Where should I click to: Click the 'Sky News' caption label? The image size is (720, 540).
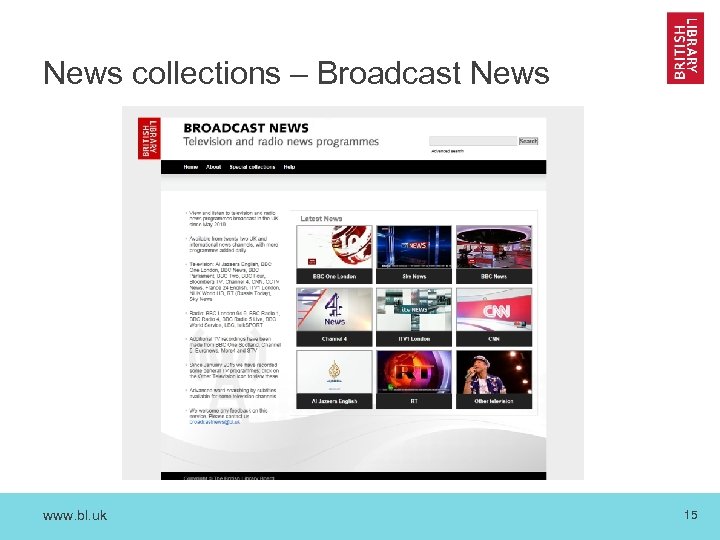pyautogui.click(x=414, y=276)
